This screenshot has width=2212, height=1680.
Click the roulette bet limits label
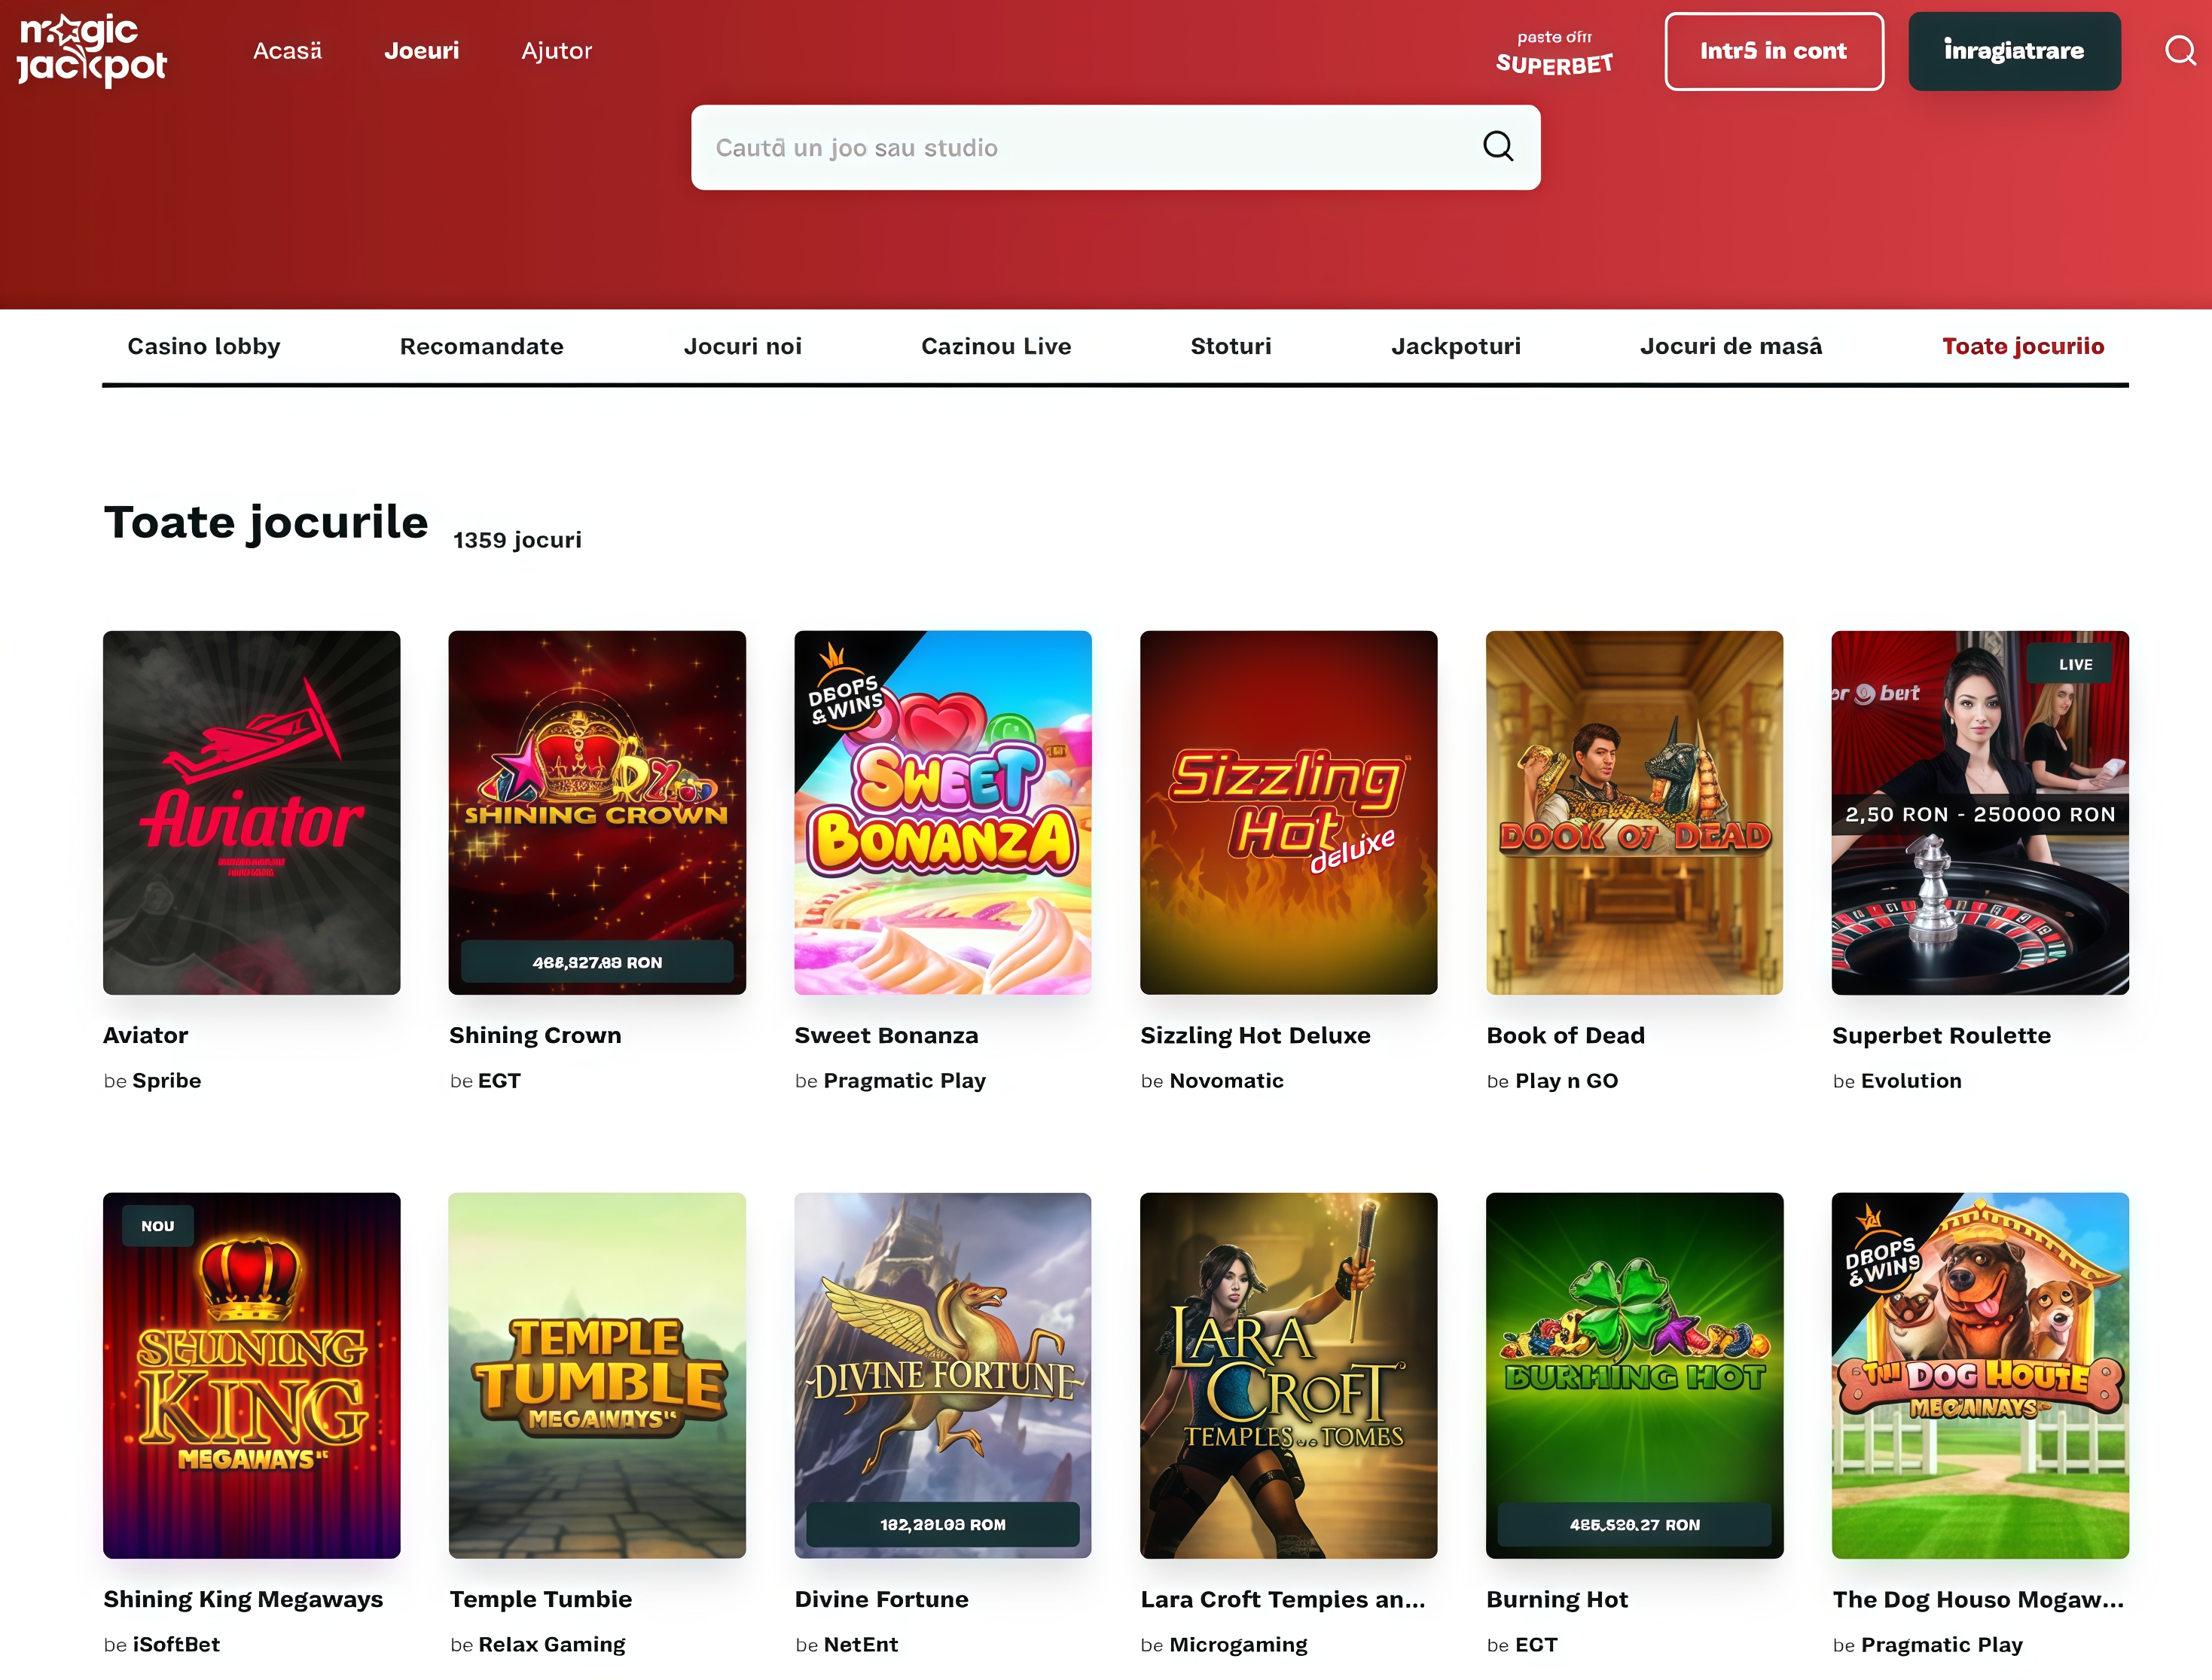(1980, 814)
